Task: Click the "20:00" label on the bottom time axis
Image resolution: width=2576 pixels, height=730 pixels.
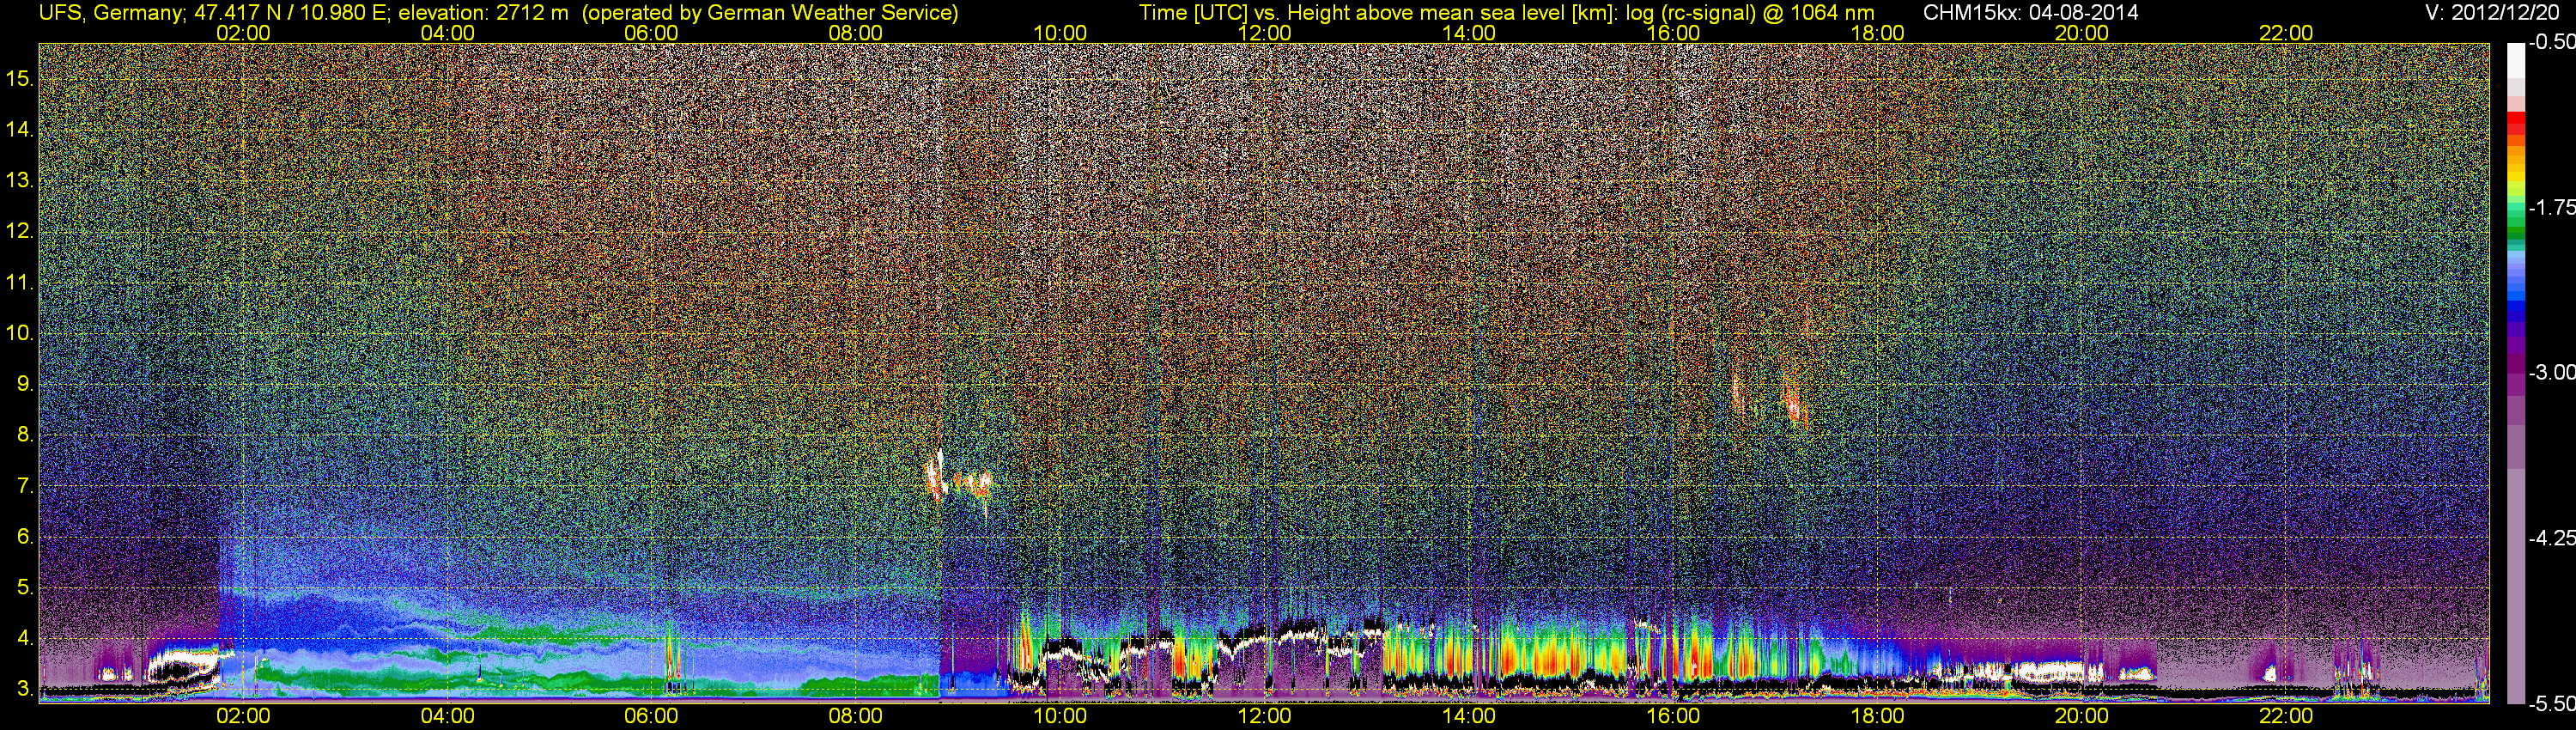Action: (2082, 716)
